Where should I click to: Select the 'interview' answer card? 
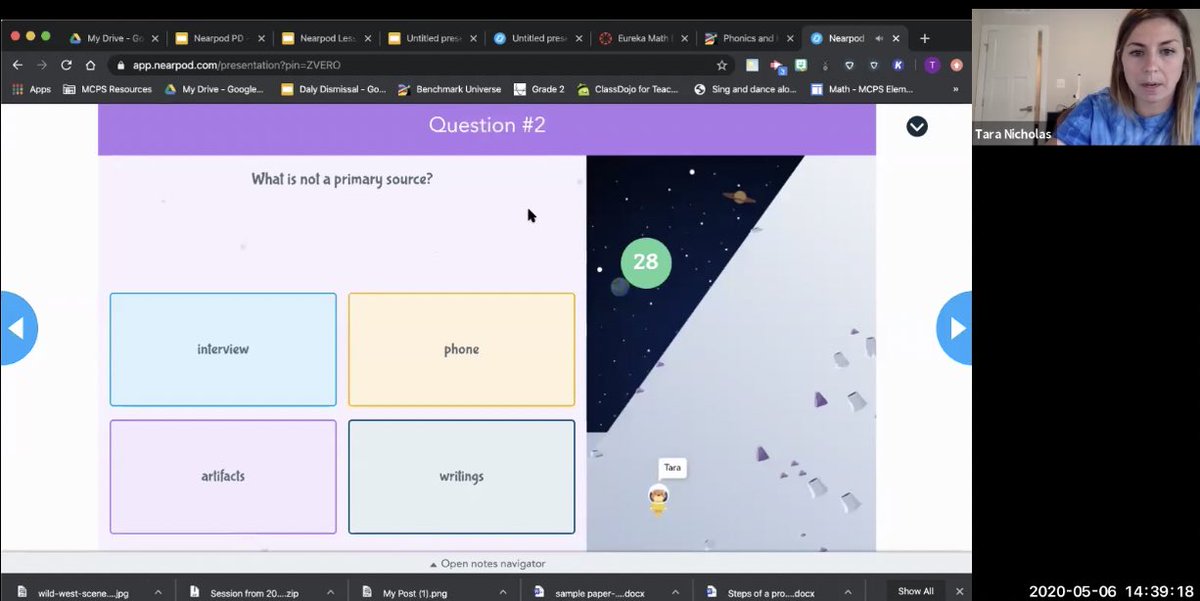pos(223,349)
